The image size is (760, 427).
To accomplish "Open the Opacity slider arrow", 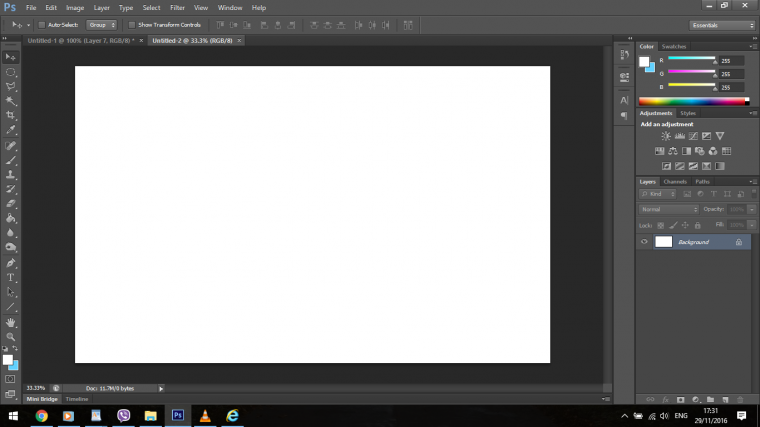I will [x=752, y=209].
